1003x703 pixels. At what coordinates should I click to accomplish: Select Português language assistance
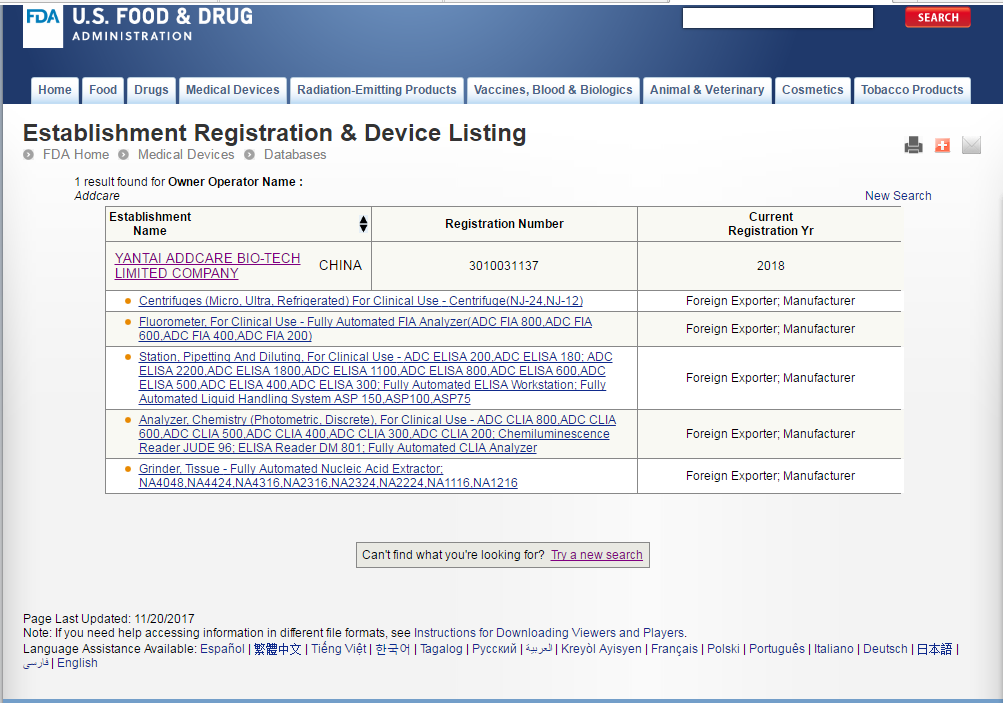point(777,649)
